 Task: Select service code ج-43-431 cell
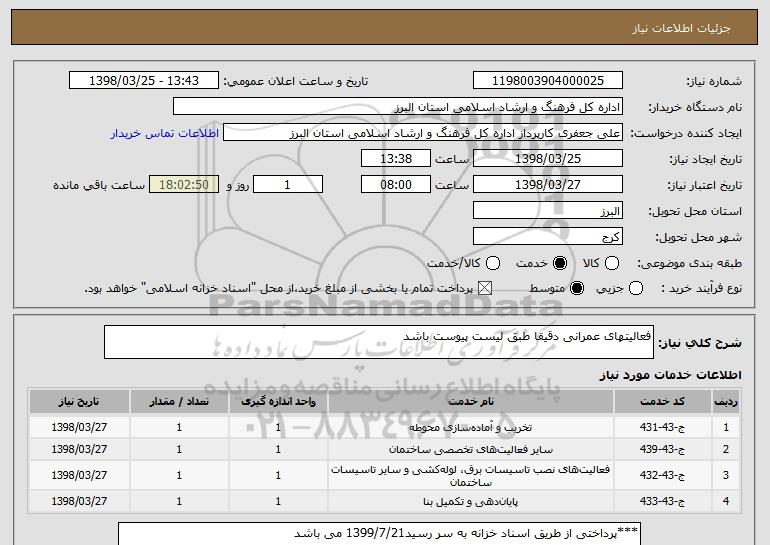662,427
